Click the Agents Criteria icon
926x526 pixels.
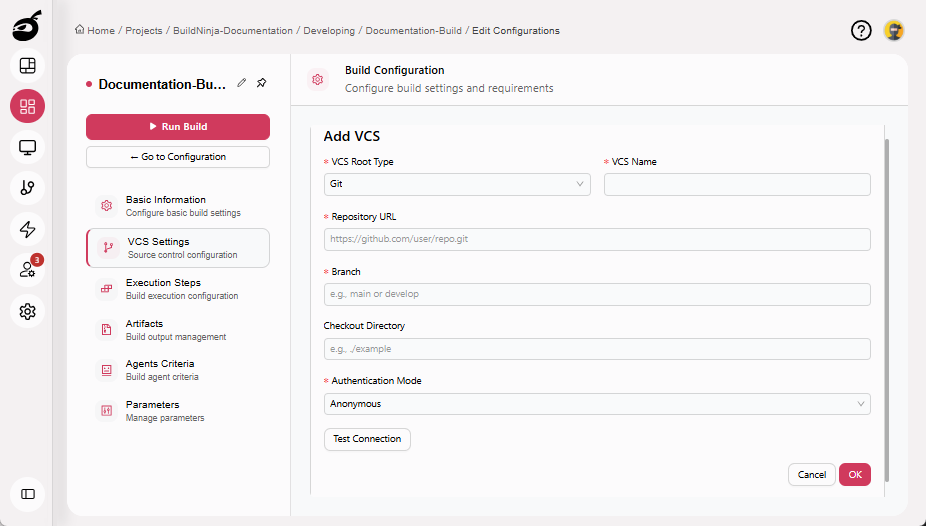106,370
